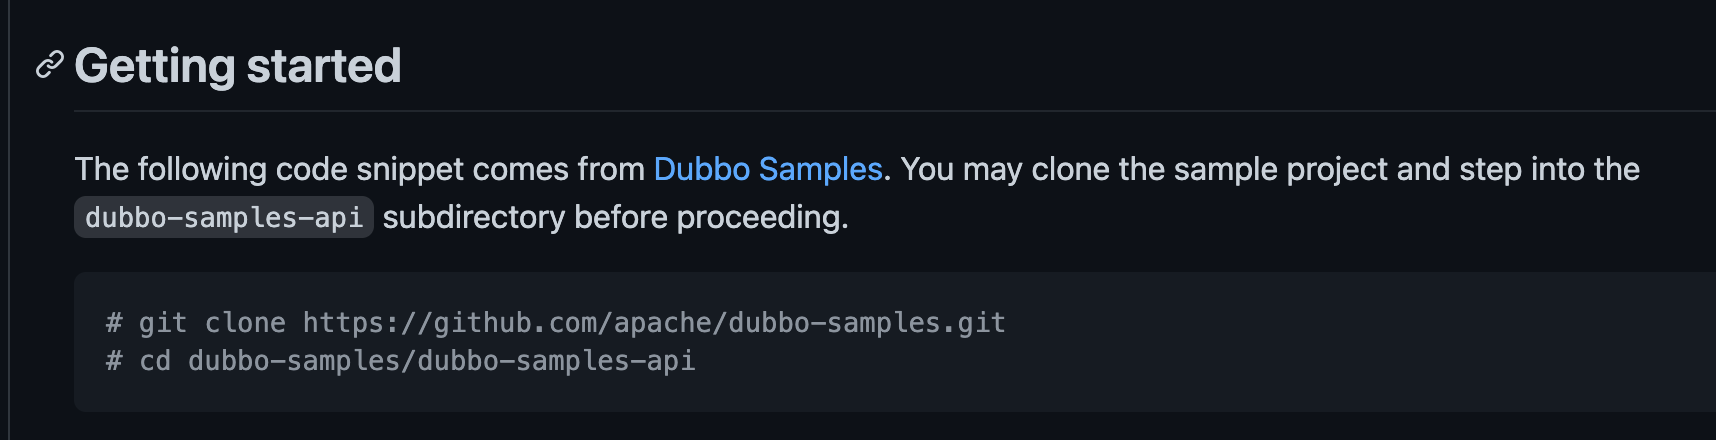This screenshot has height=440, width=1716.
Task: Click the word 'clone' in the code block
Action: pyautogui.click(x=245, y=323)
